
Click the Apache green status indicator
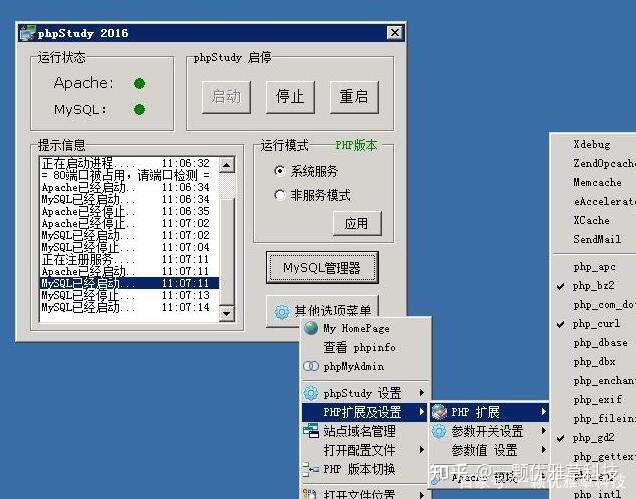(140, 84)
